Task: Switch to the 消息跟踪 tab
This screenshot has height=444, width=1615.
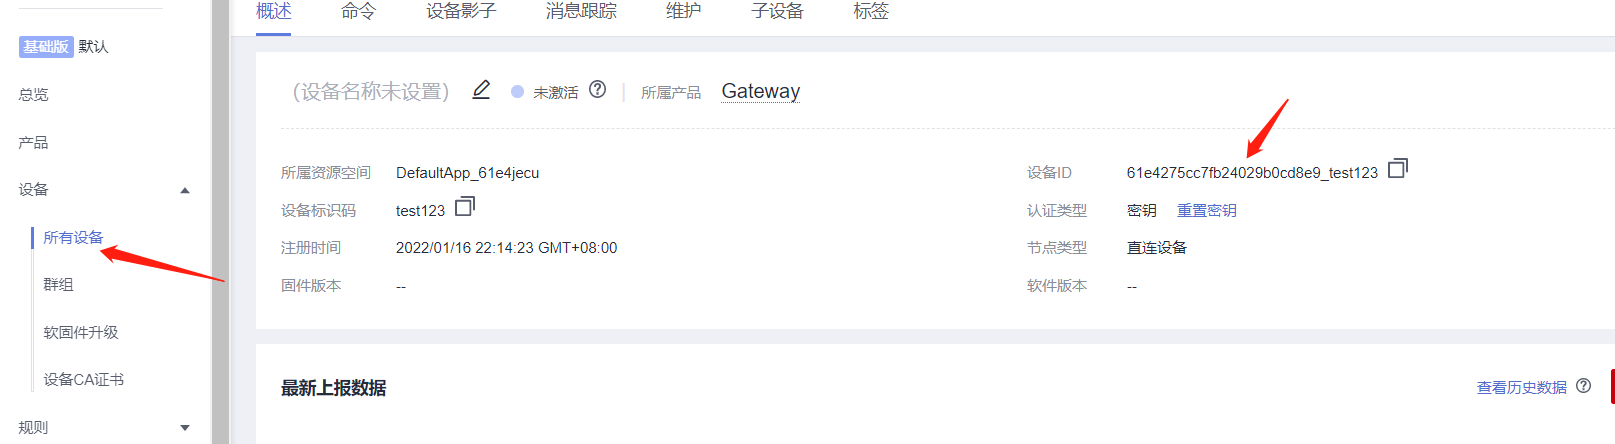Action: 581,11
